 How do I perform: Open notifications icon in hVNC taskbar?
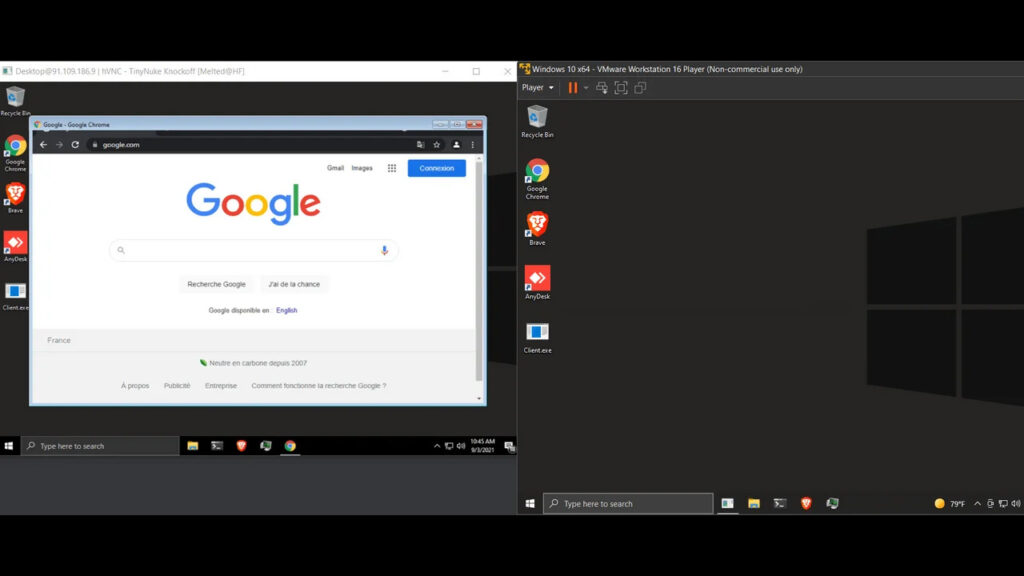(x=509, y=446)
